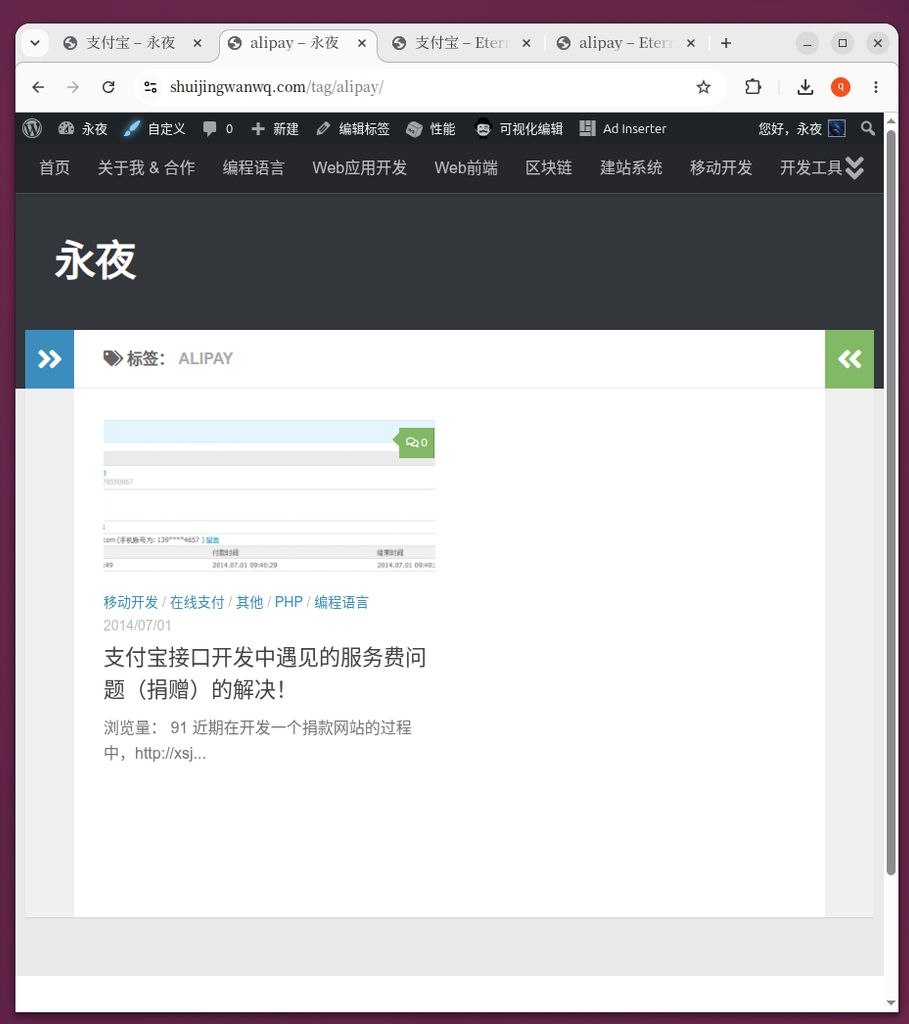Open 关于我 & 合作 page
The width and height of the screenshot is (909, 1024).
(146, 168)
